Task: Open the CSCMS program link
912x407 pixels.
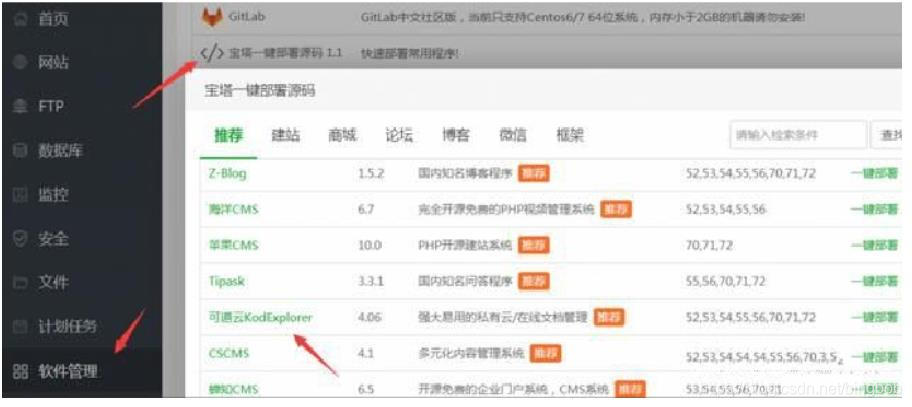Action: [x=229, y=354]
